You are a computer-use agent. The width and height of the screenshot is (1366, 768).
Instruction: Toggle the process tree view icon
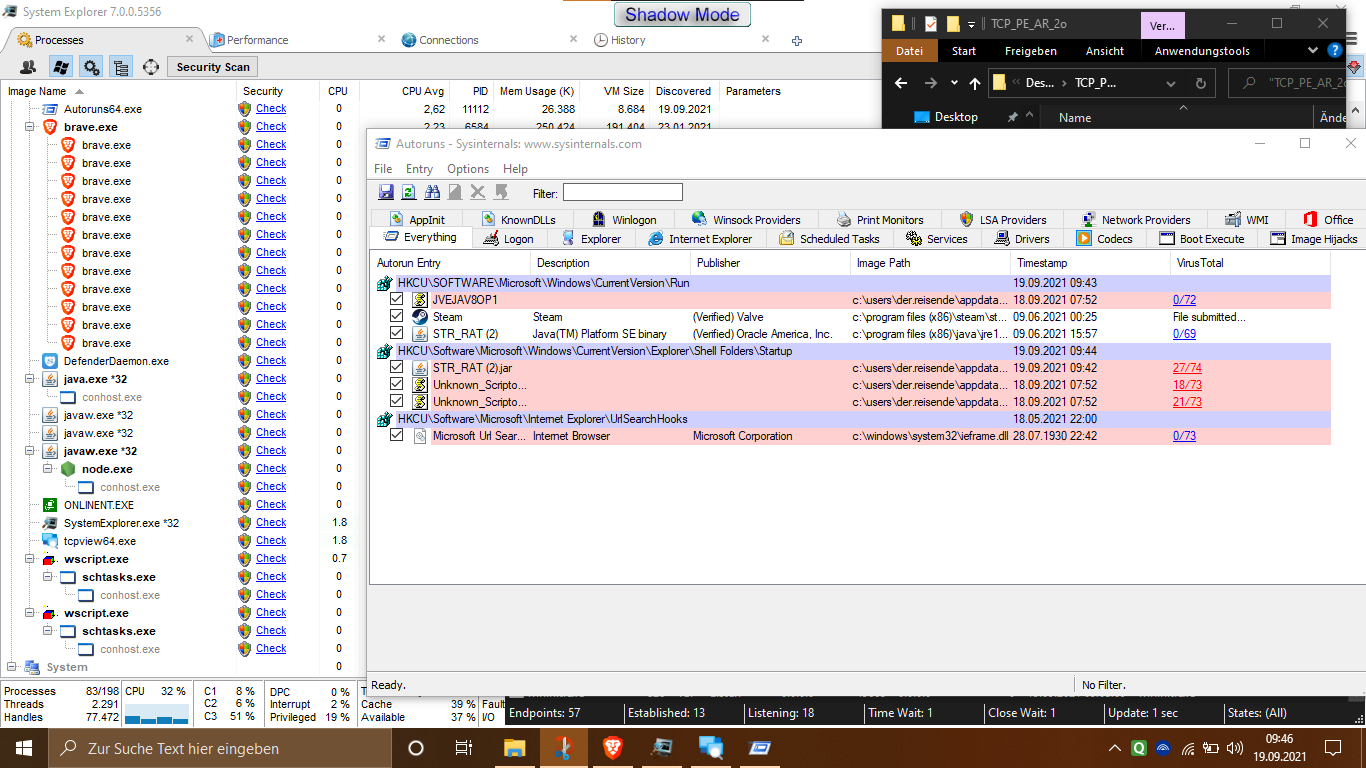(121, 67)
